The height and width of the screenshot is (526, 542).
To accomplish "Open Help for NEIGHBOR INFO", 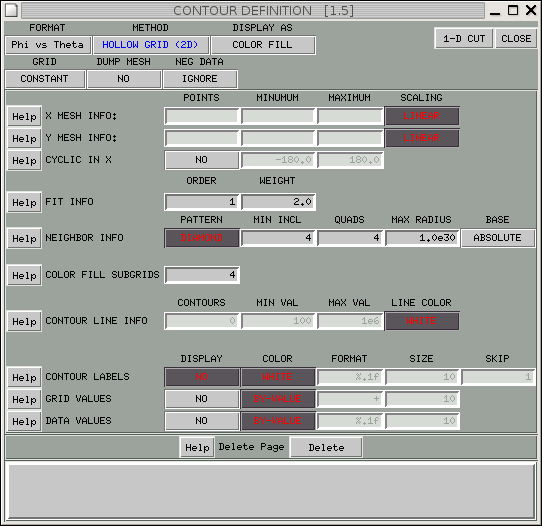I will click(x=24, y=238).
